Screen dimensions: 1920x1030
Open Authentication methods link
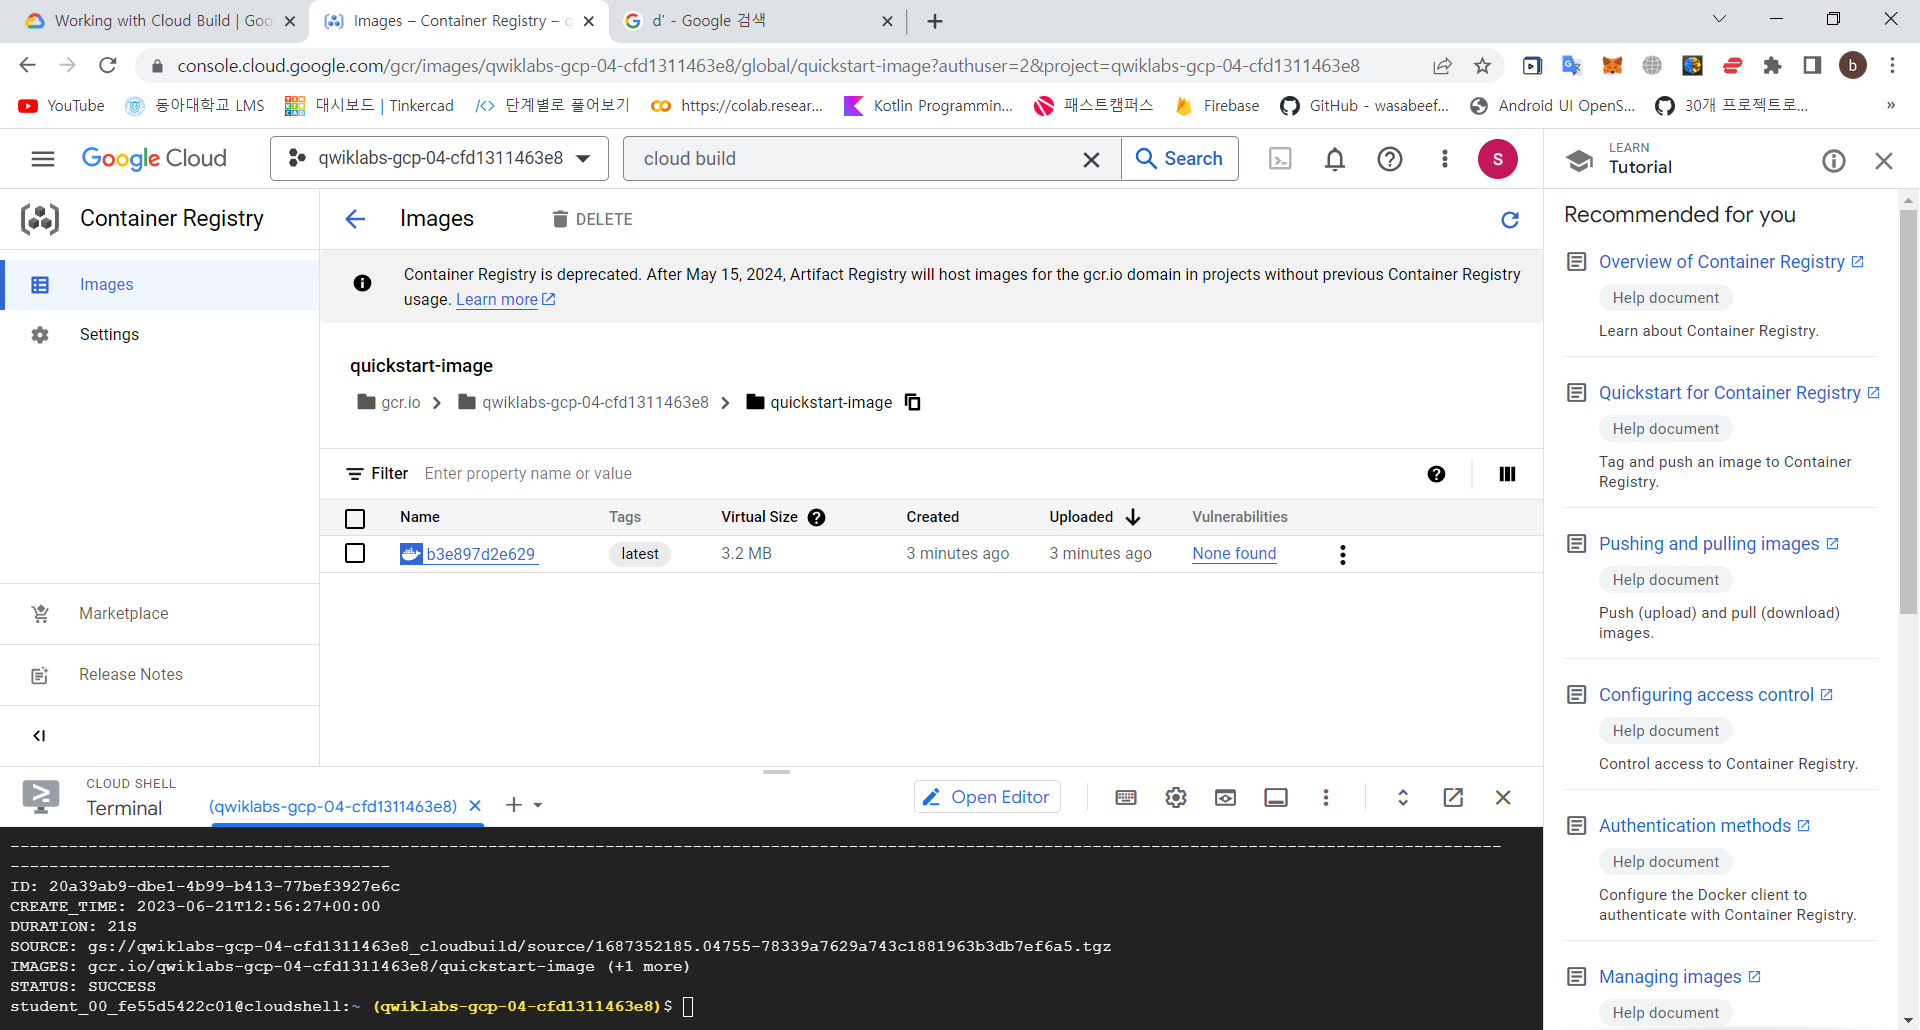pyautogui.click(x=1704, y=826)
